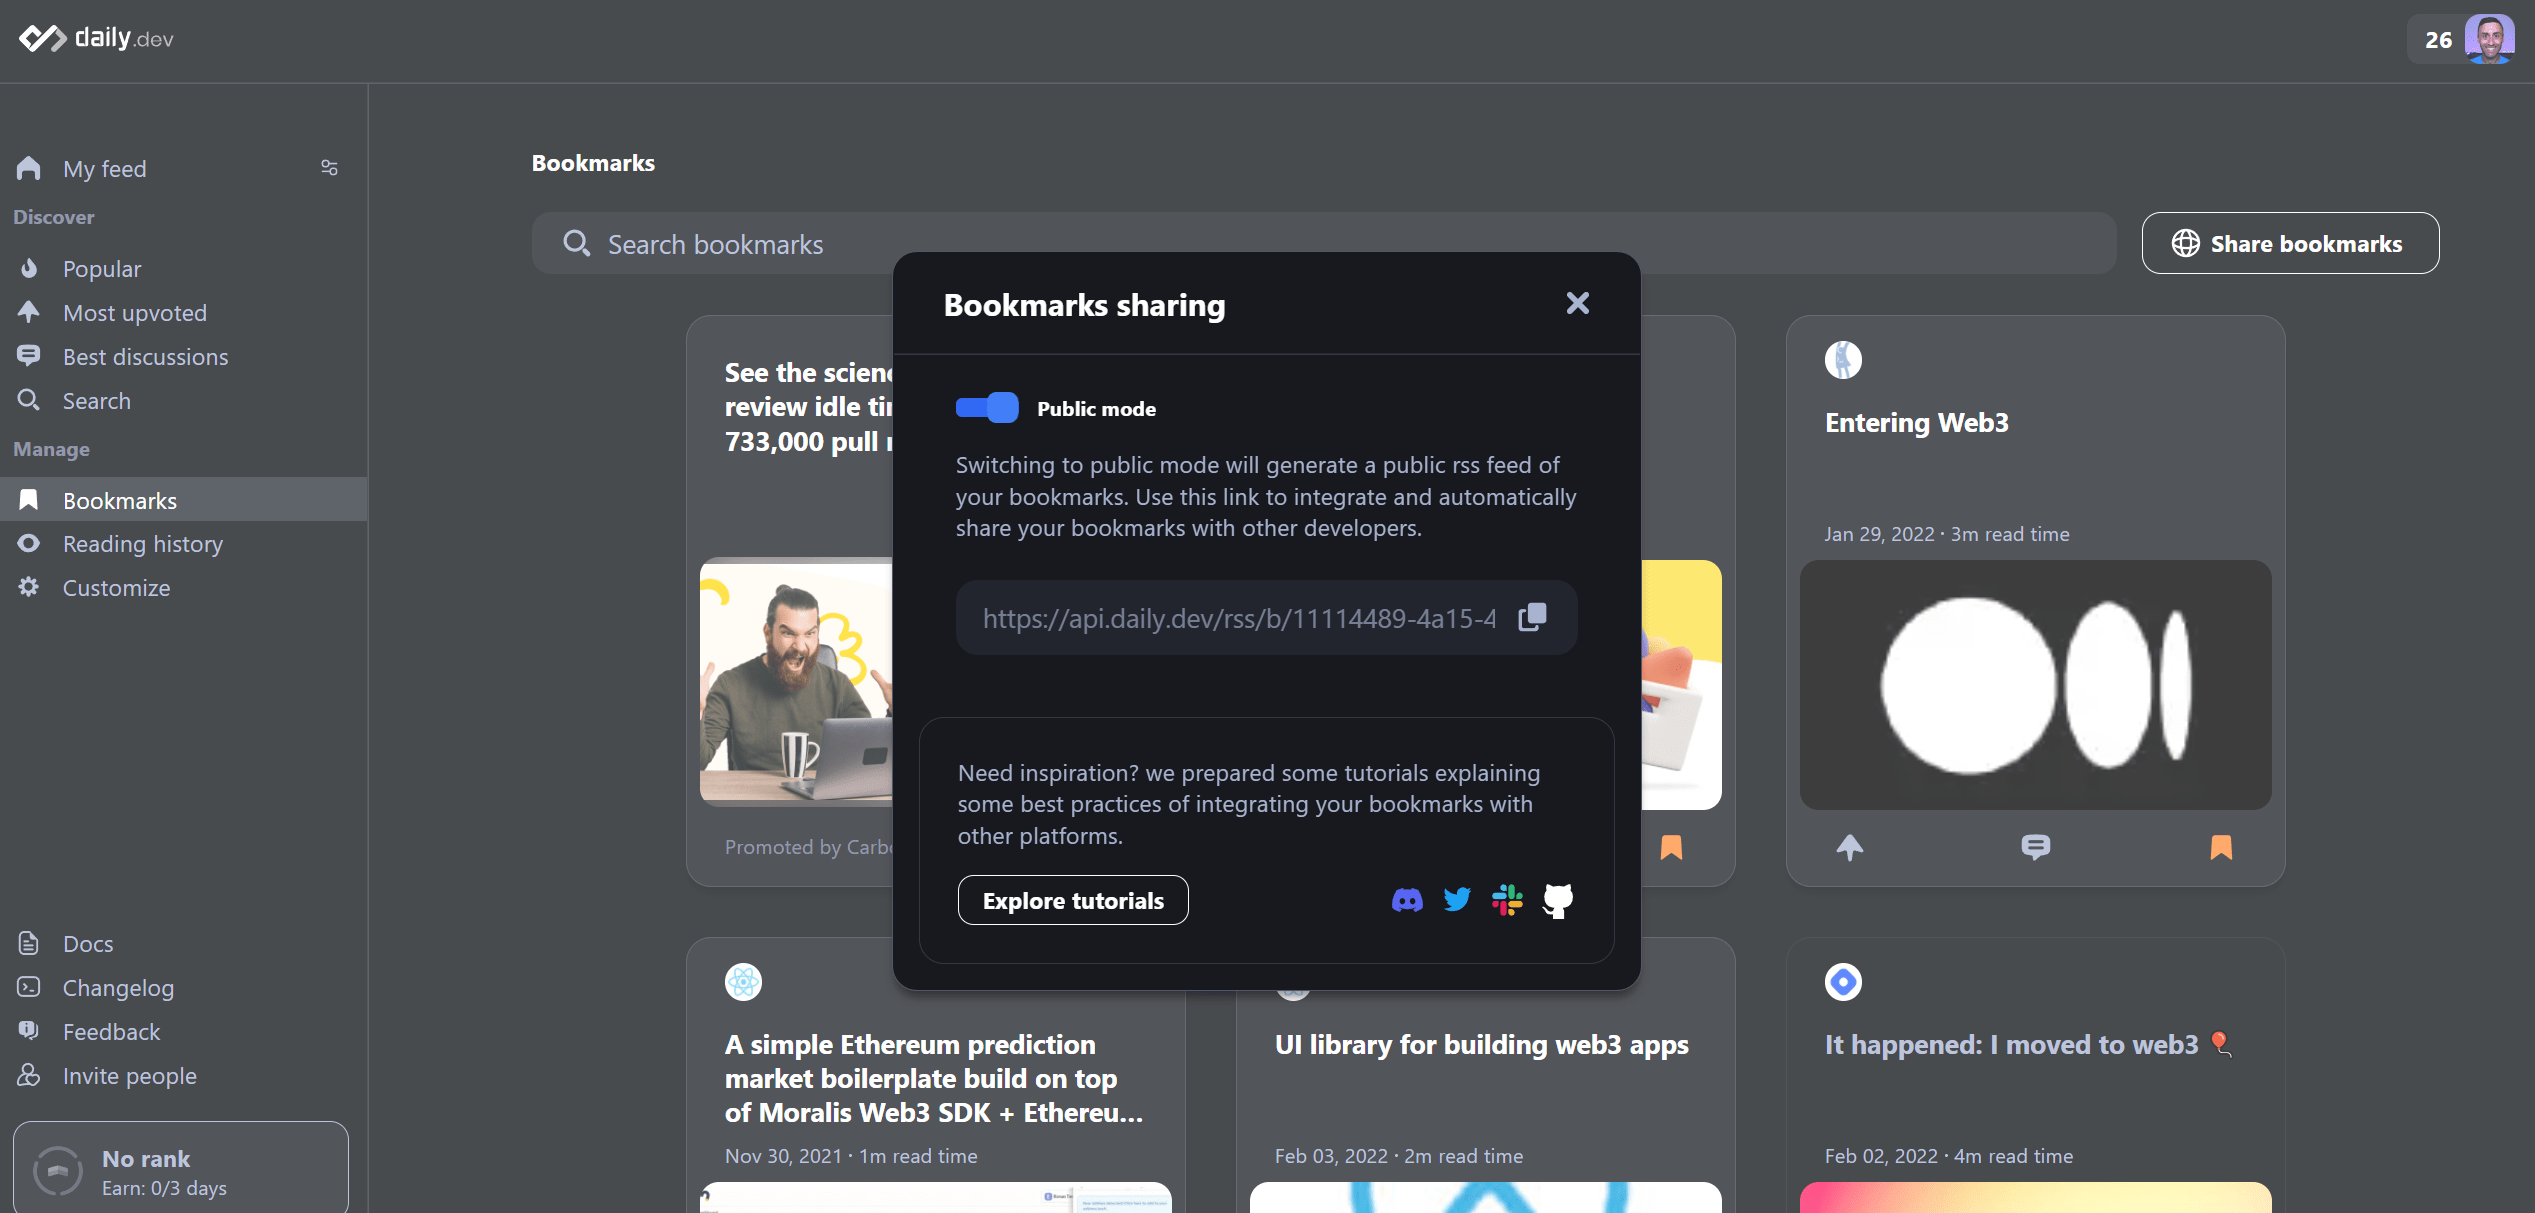Open the Discord integration tutorial icon
This screenshot has height=1213, width=2535.
(1407, 899)
